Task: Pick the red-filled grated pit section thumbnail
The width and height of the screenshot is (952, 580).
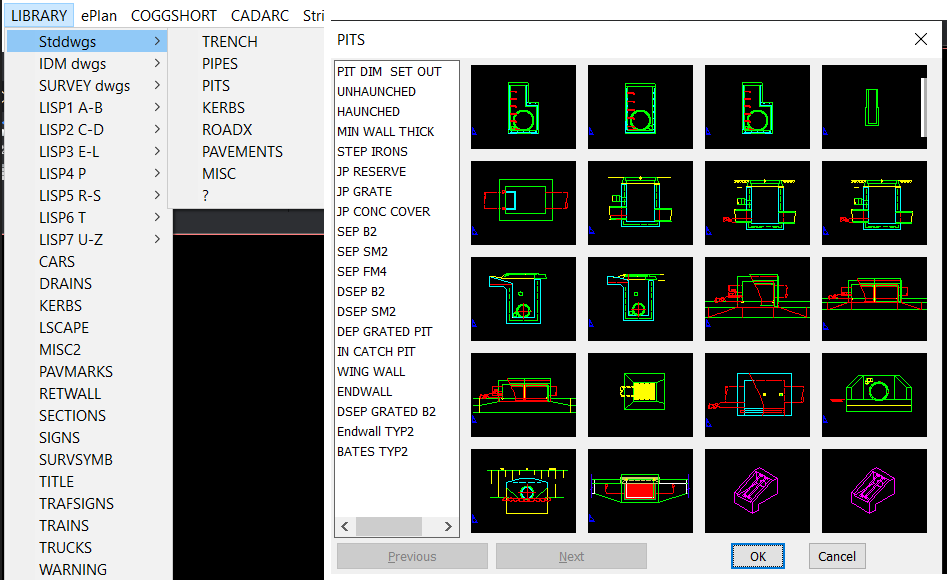Action: point(640,491)
